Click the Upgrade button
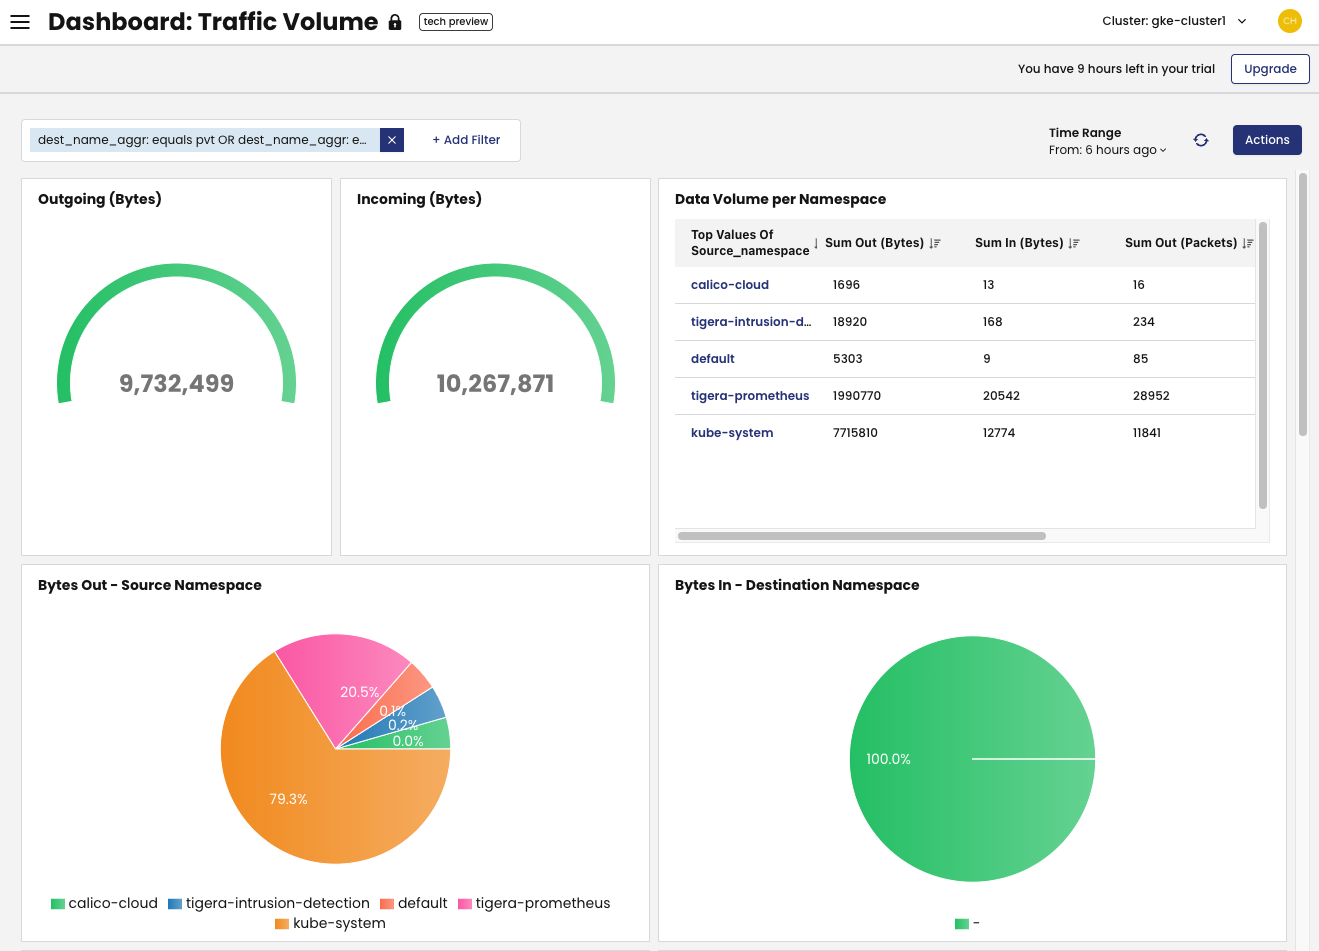 pos(1269,69)
